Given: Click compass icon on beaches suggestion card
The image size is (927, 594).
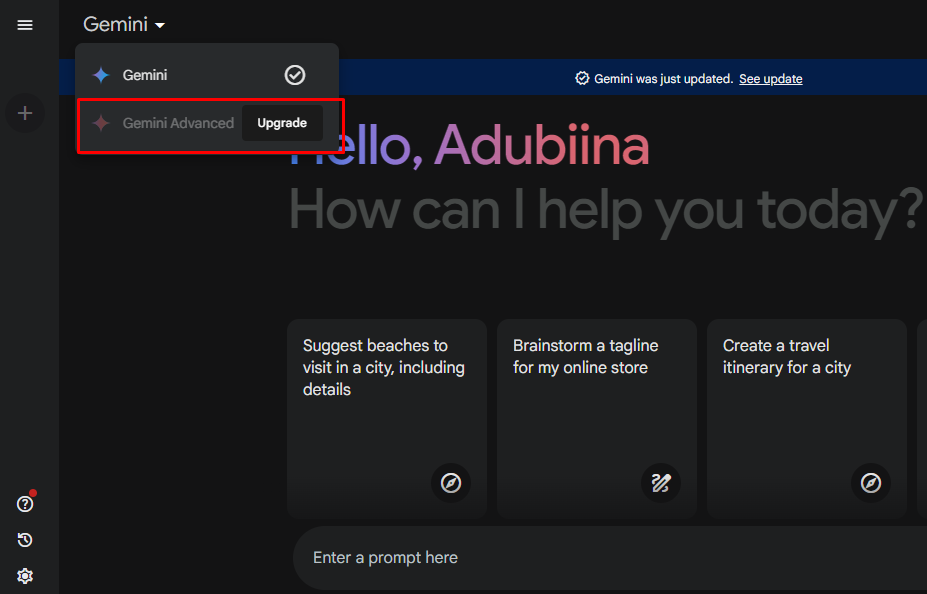Looking at the screenshot, I should tap(451, 483).
